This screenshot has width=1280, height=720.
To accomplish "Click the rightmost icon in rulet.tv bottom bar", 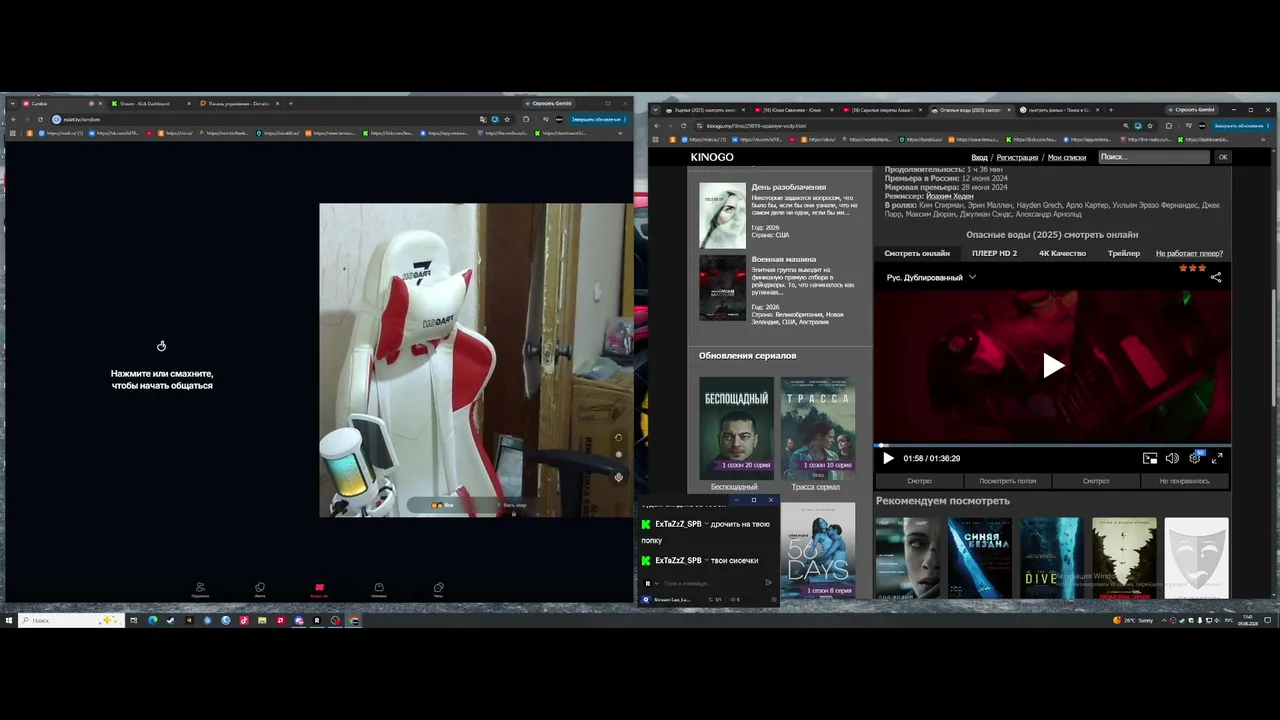I will (x=438, y=589).
